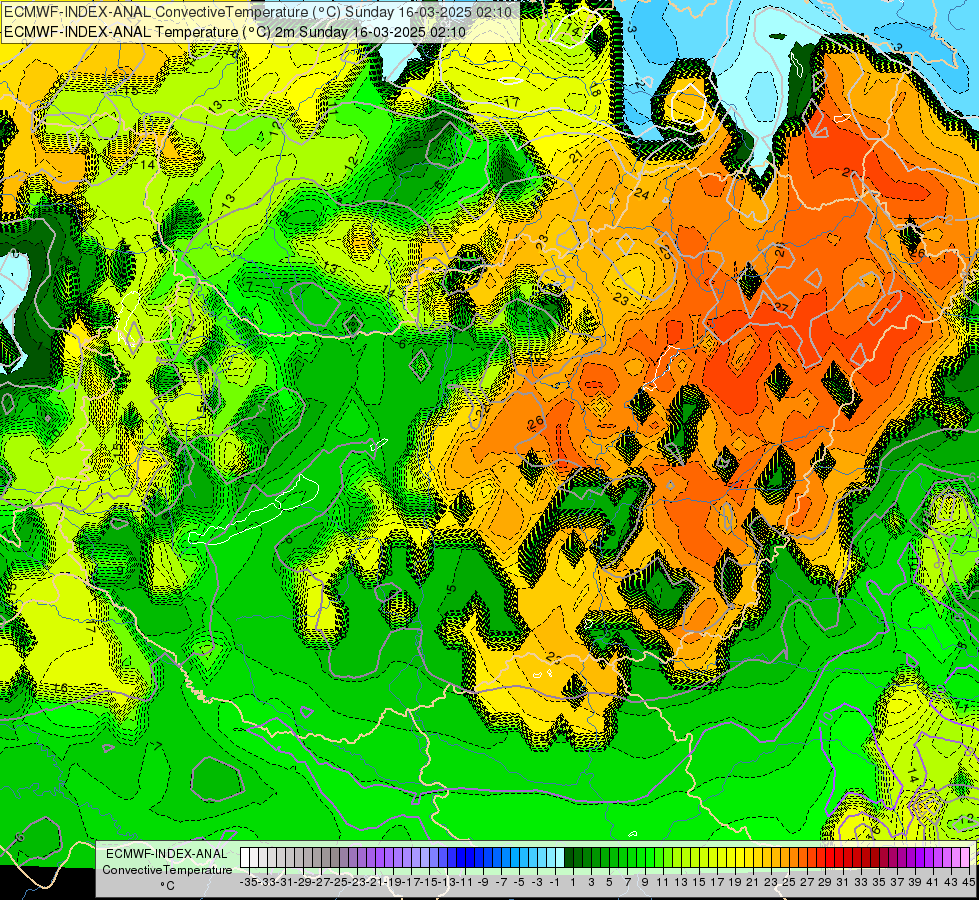This screenshot has width=979, height=900.
Task: Click the '24' contour label on the map
Action: pyautogui.click(x=641, y=194)
